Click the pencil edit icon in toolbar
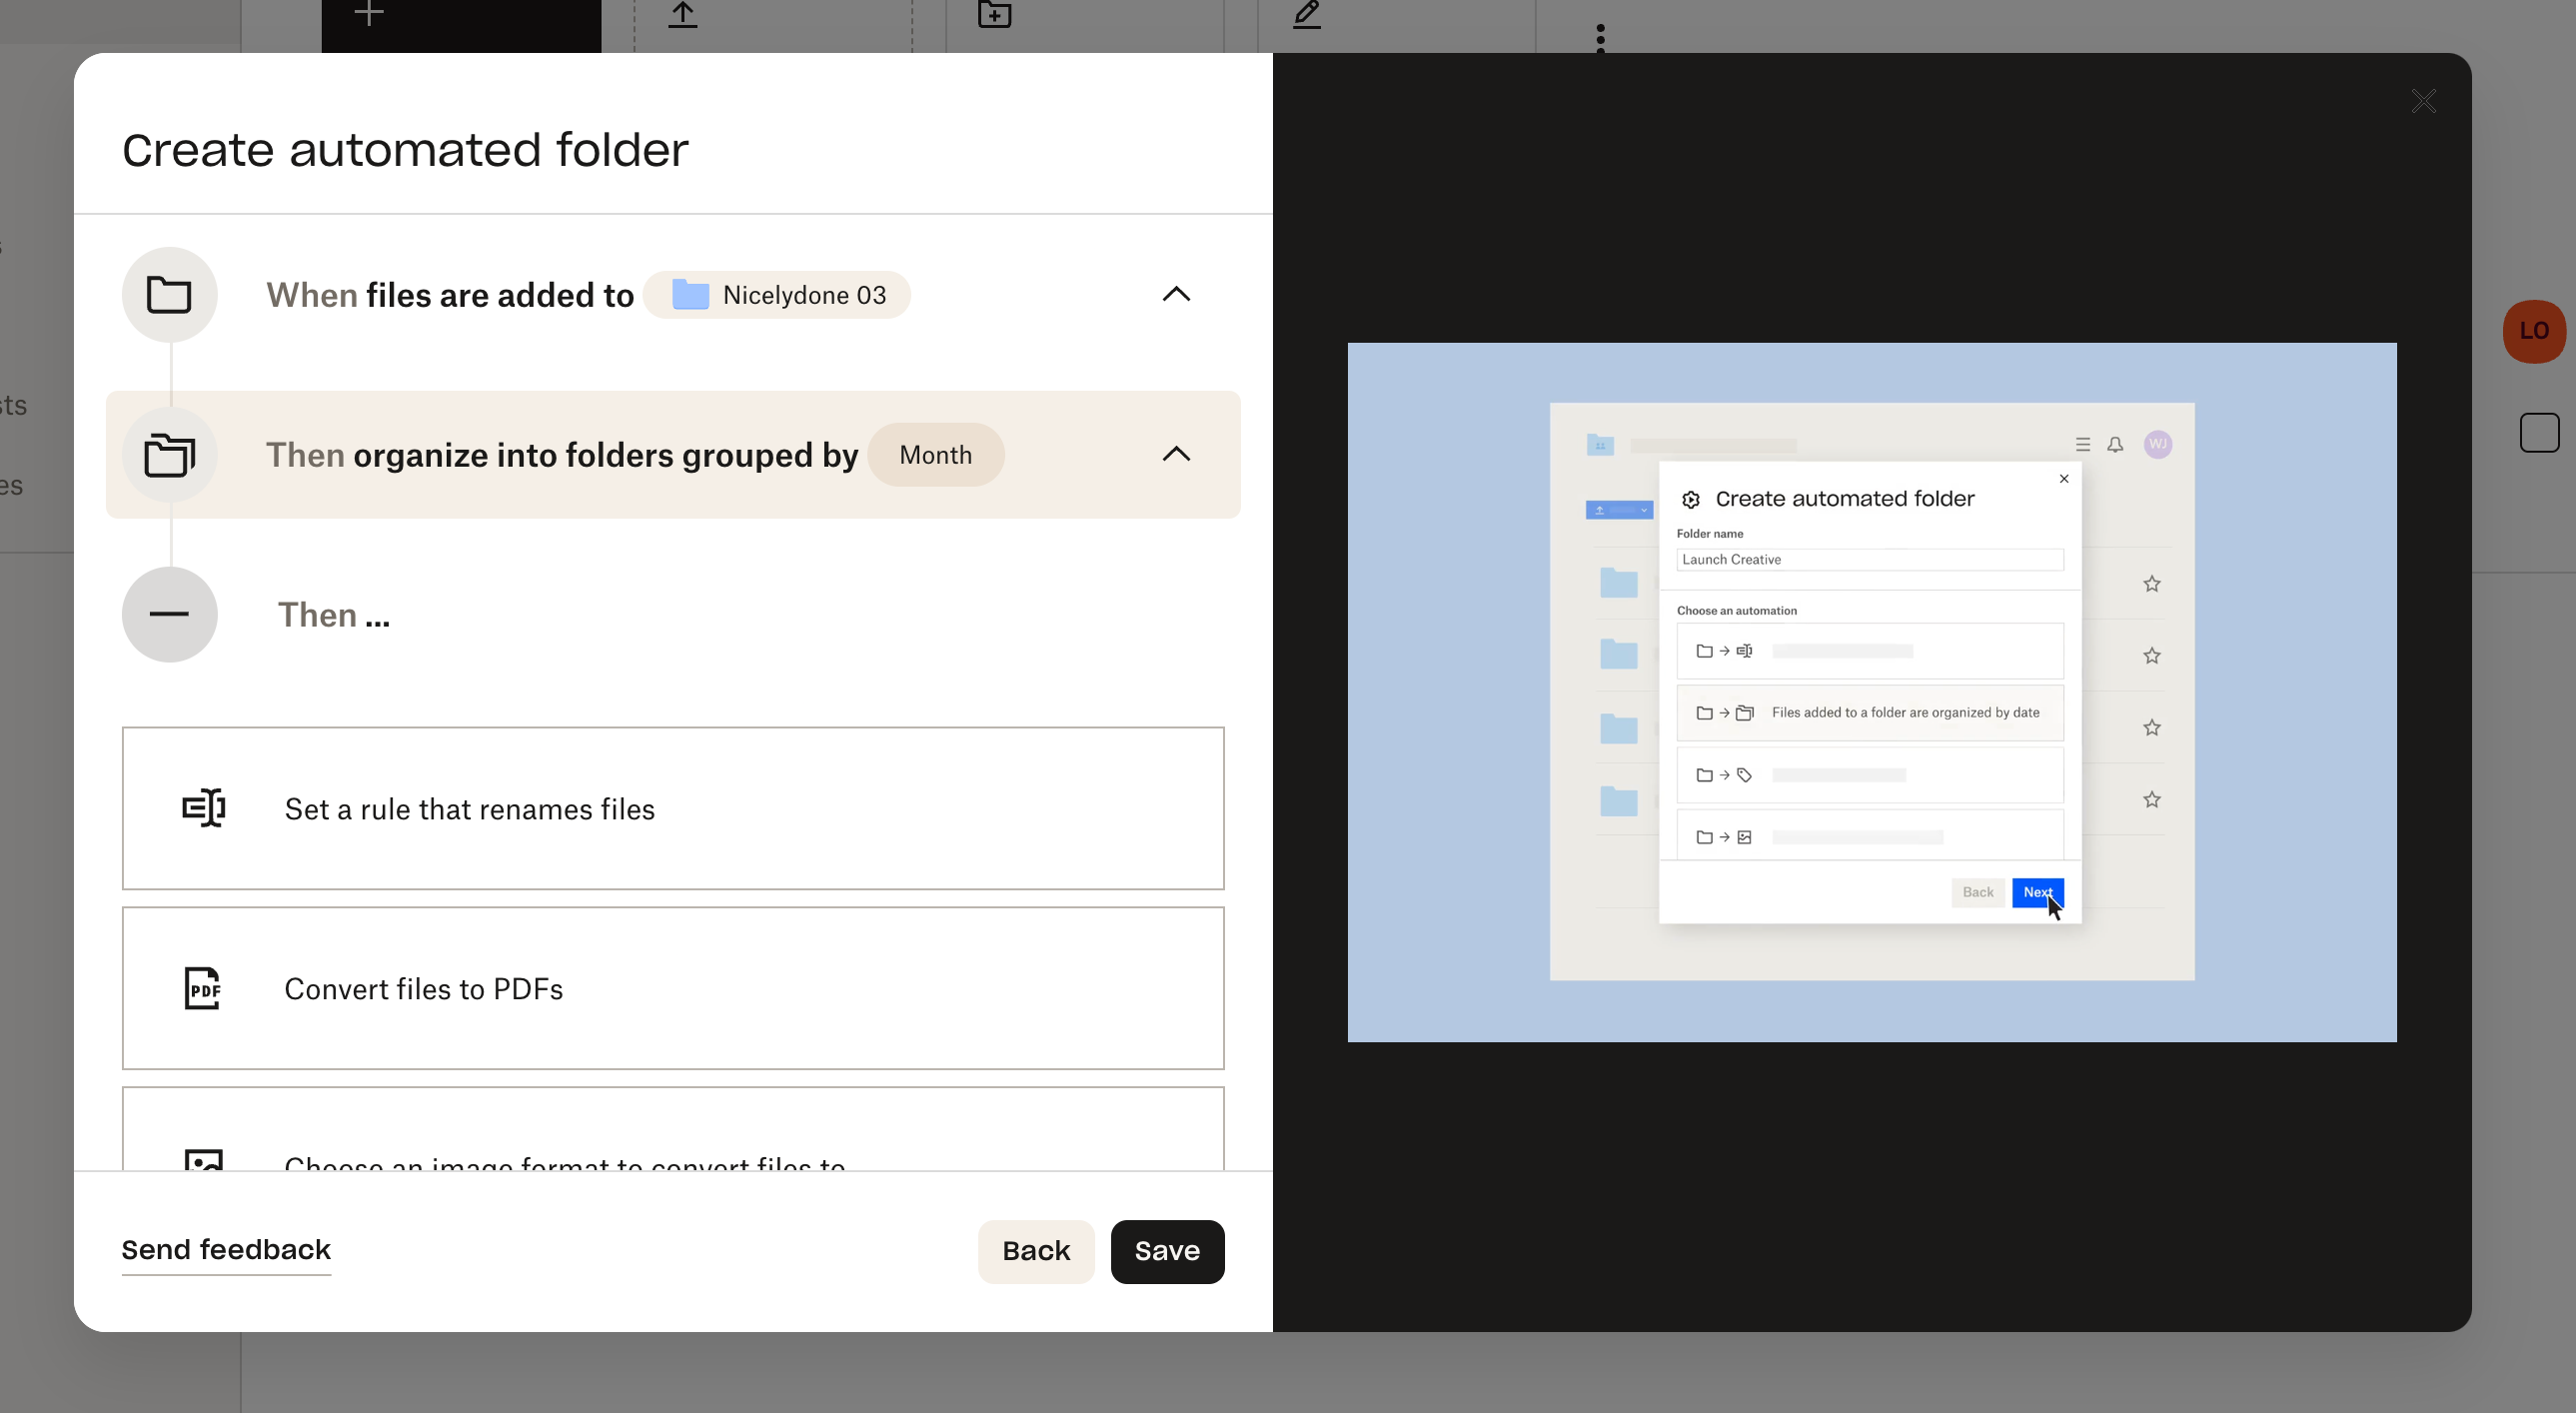 point(1306,14)
